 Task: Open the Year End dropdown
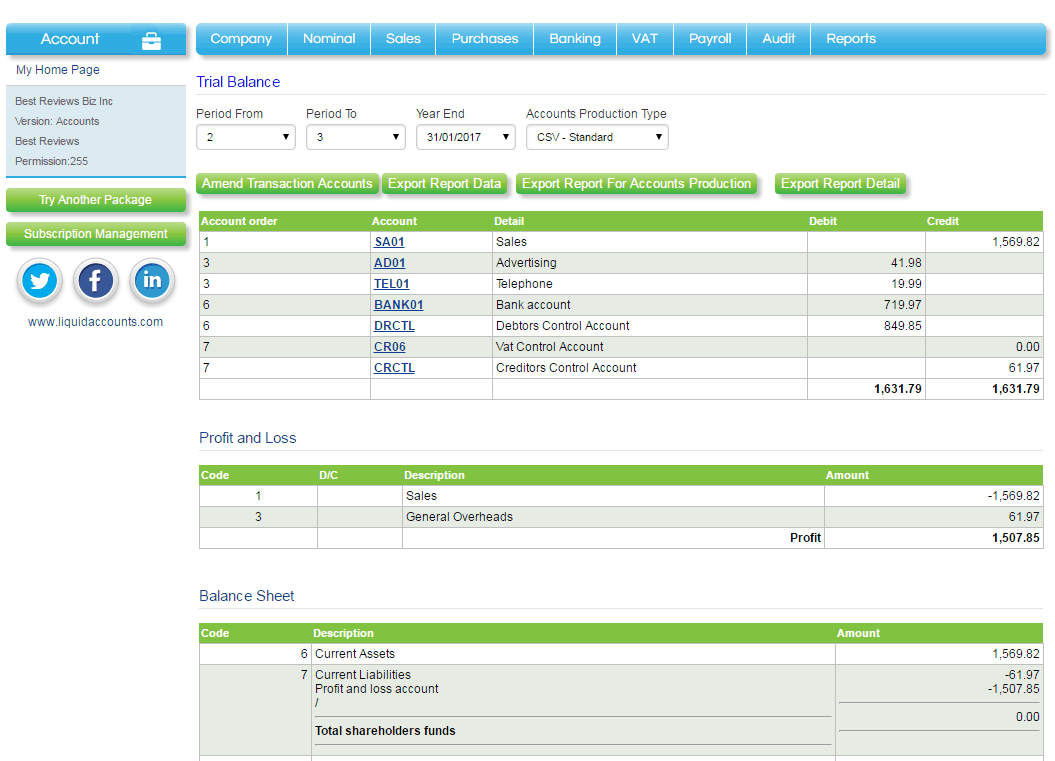(x=465, y=138)
